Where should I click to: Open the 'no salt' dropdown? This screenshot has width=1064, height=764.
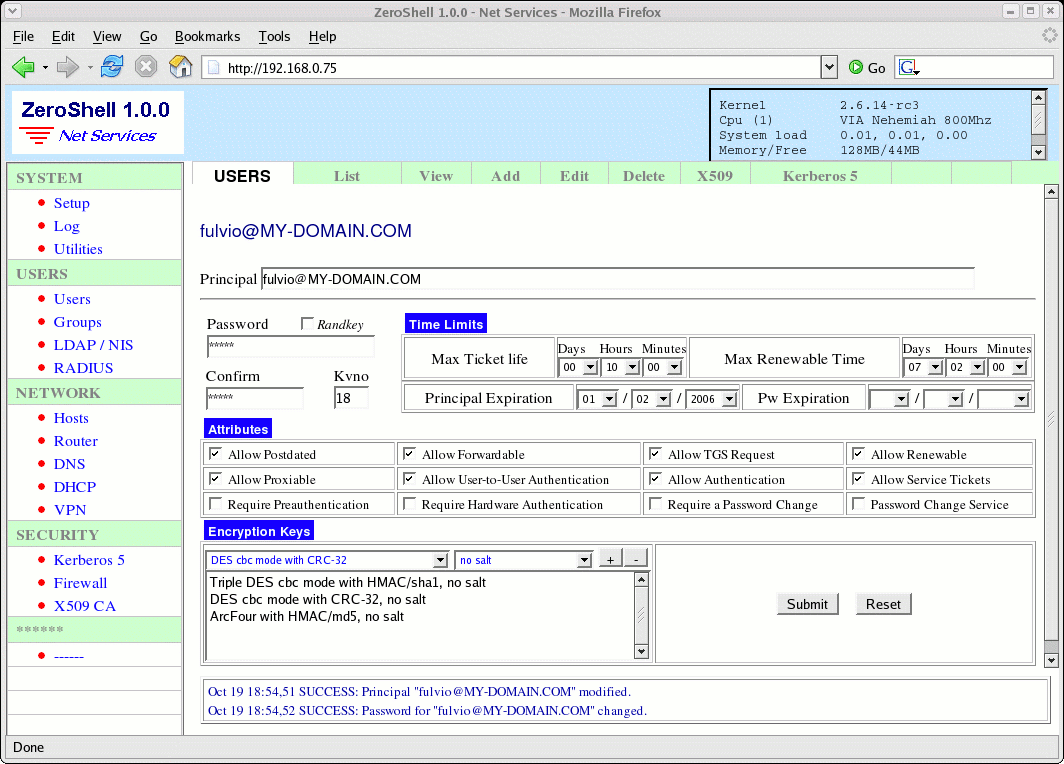pyautogui.click(x=524, y=560)
